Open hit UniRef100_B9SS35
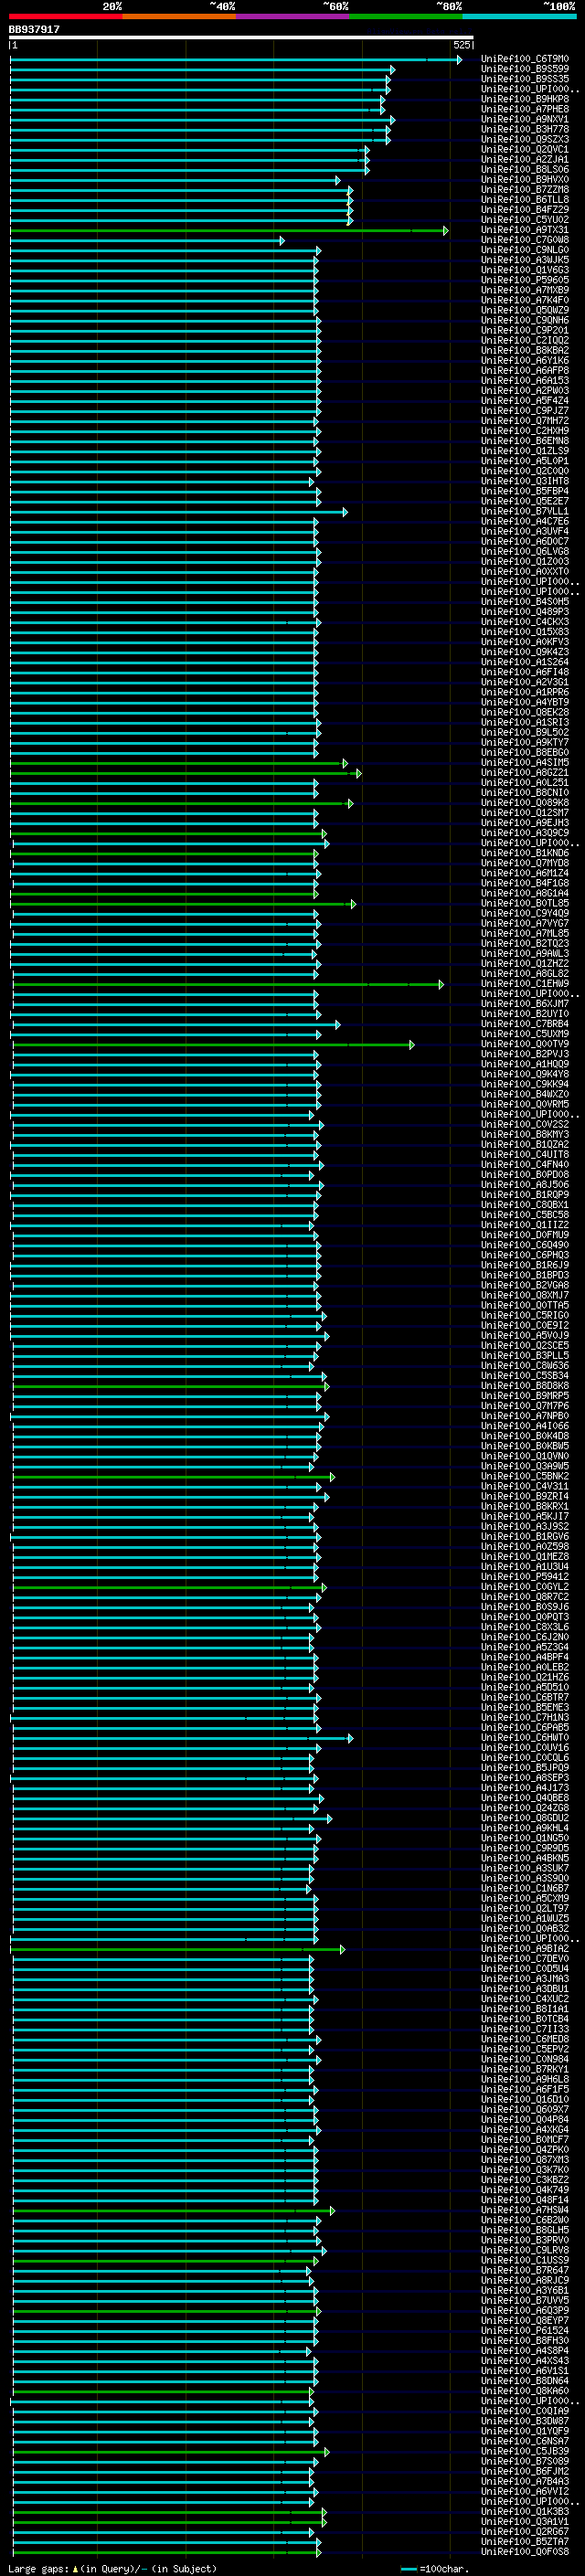The image size is (585, 2576). [x=525, y=79]
